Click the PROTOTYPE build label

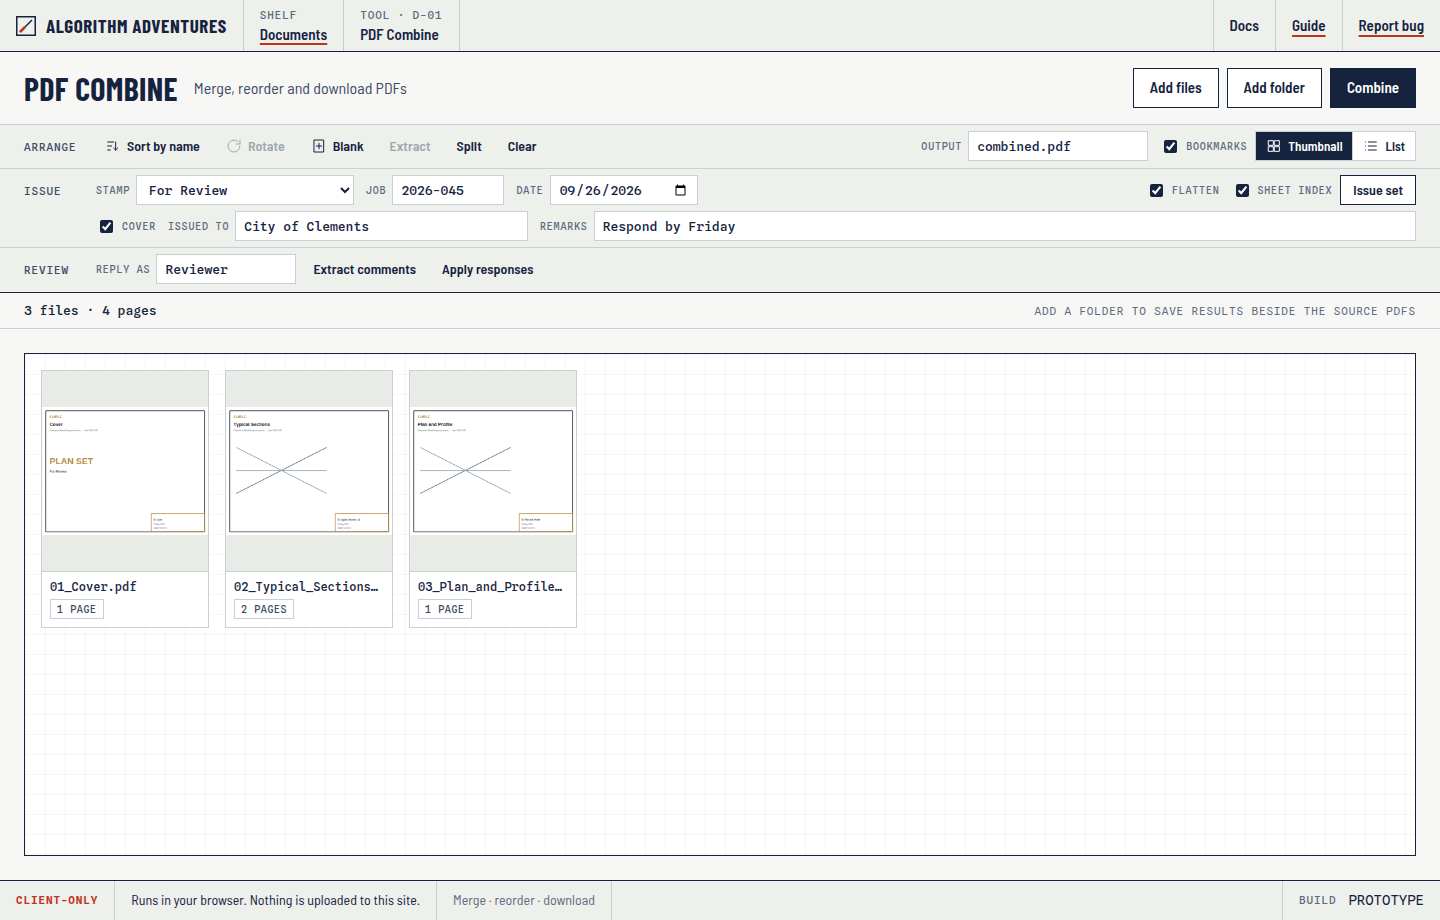1386,900
